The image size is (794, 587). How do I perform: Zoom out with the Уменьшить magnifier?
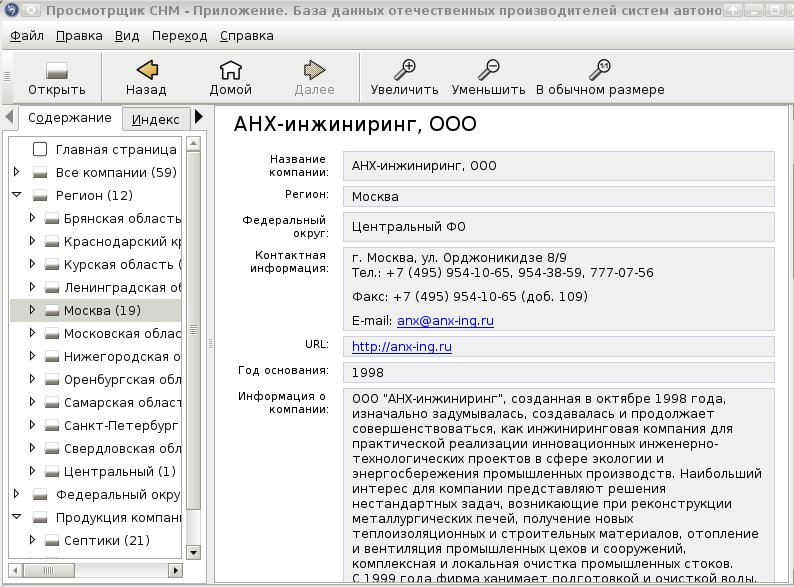(488, 70)
